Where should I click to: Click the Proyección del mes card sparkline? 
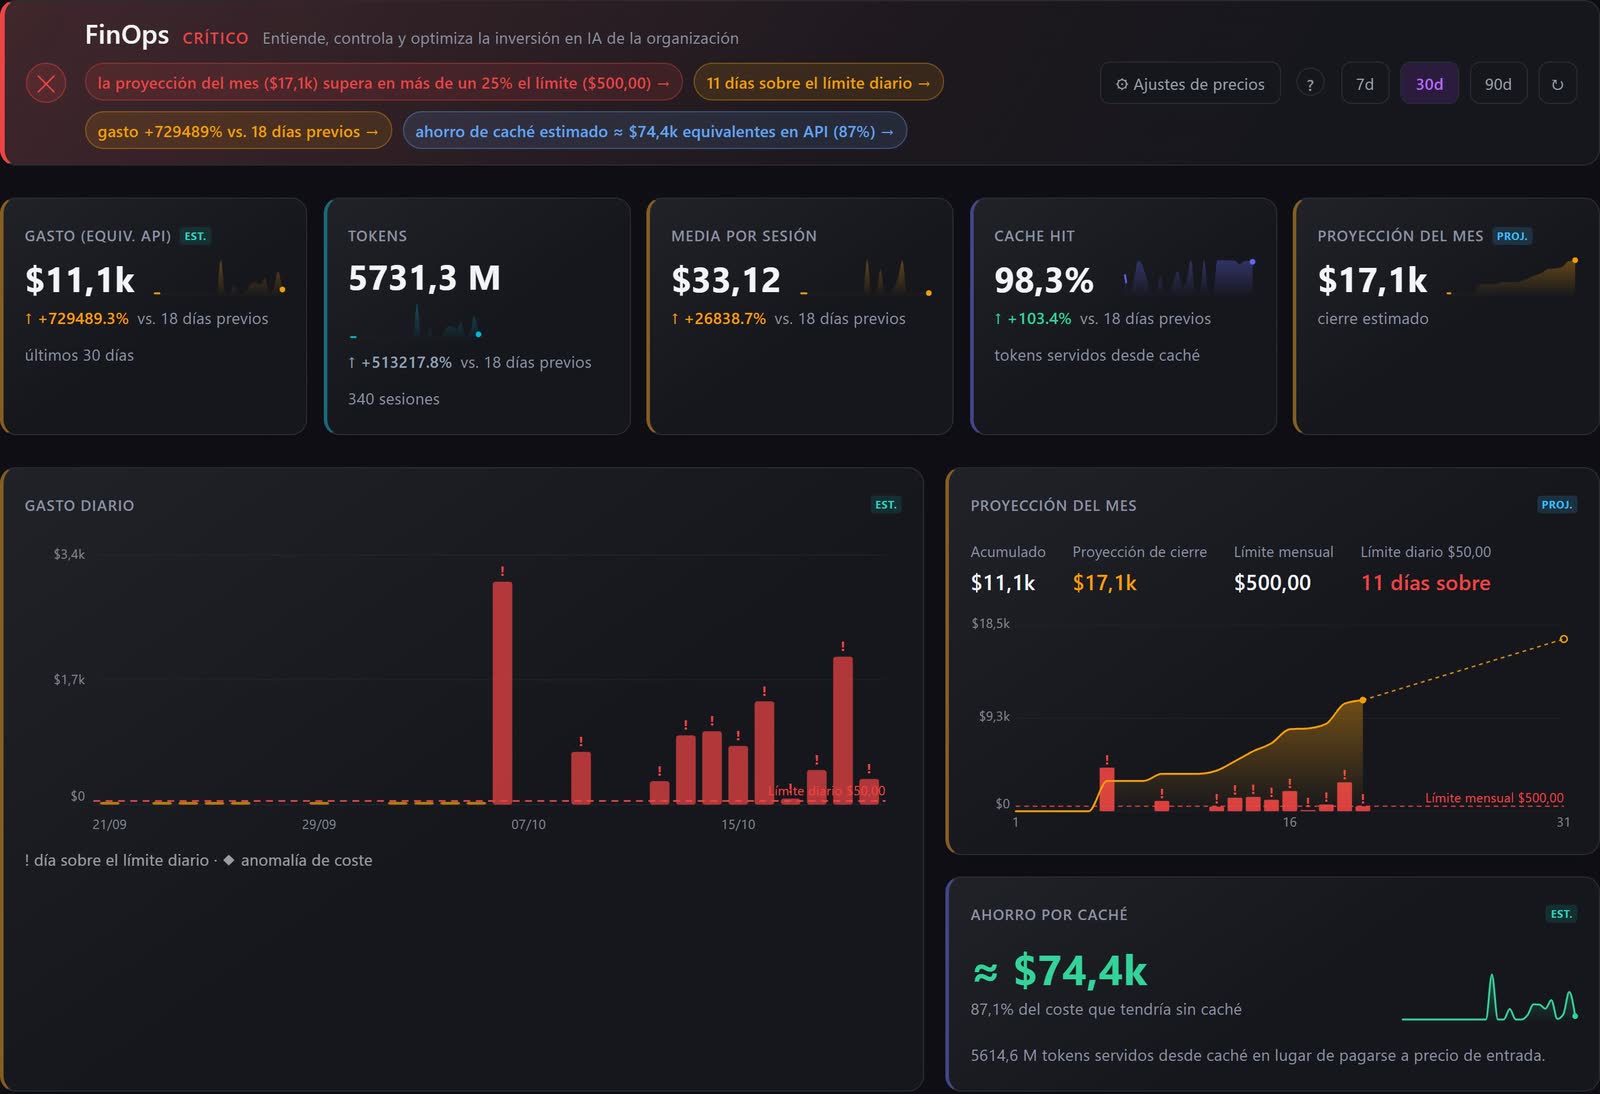pos(1512,276)
